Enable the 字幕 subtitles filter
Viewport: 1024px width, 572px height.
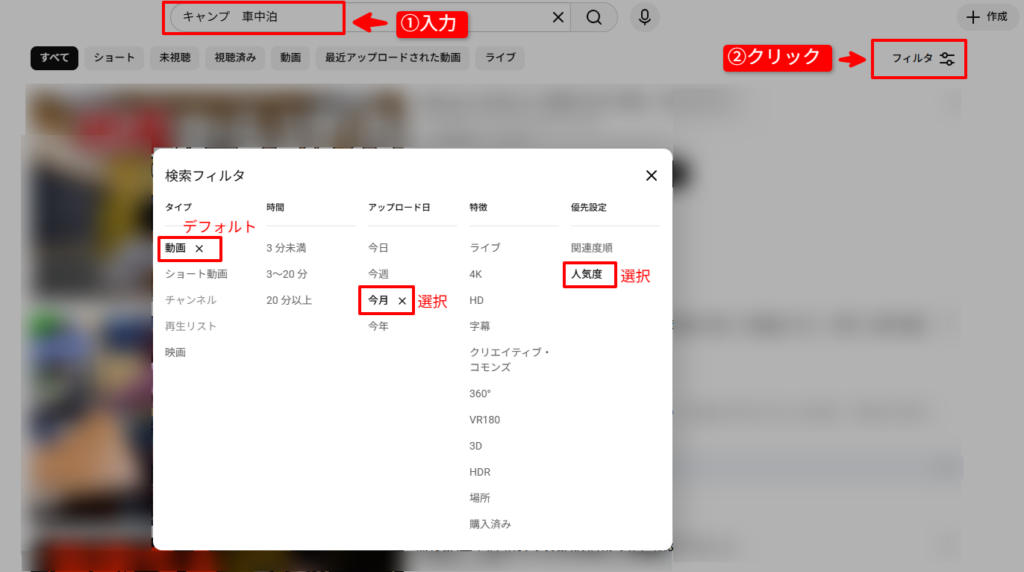480,326
